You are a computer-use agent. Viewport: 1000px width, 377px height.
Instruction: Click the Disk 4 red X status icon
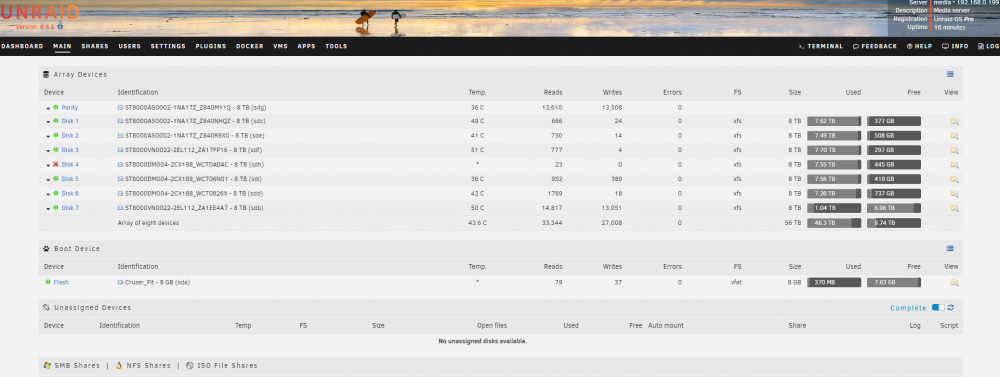click(55, 165)
